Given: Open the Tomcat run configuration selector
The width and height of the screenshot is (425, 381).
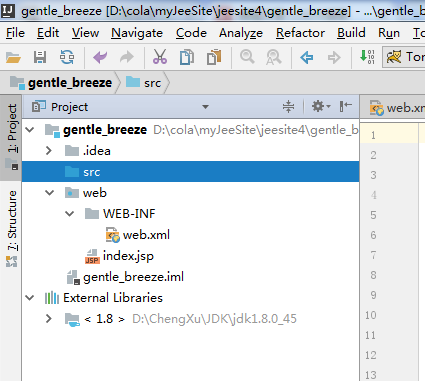Looking at the screenshot, I should 404,57.
